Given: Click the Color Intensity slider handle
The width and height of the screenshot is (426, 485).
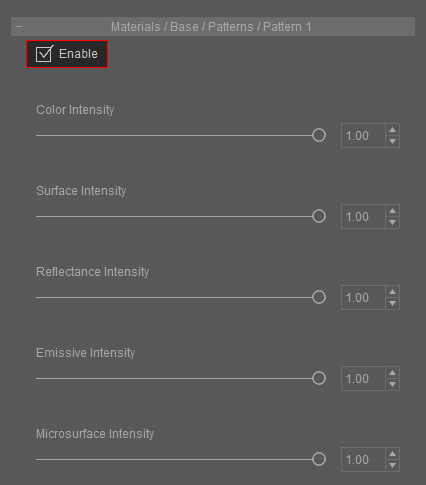Looking at the screenshot, I should pyautogui.click(x=319, y=135).
